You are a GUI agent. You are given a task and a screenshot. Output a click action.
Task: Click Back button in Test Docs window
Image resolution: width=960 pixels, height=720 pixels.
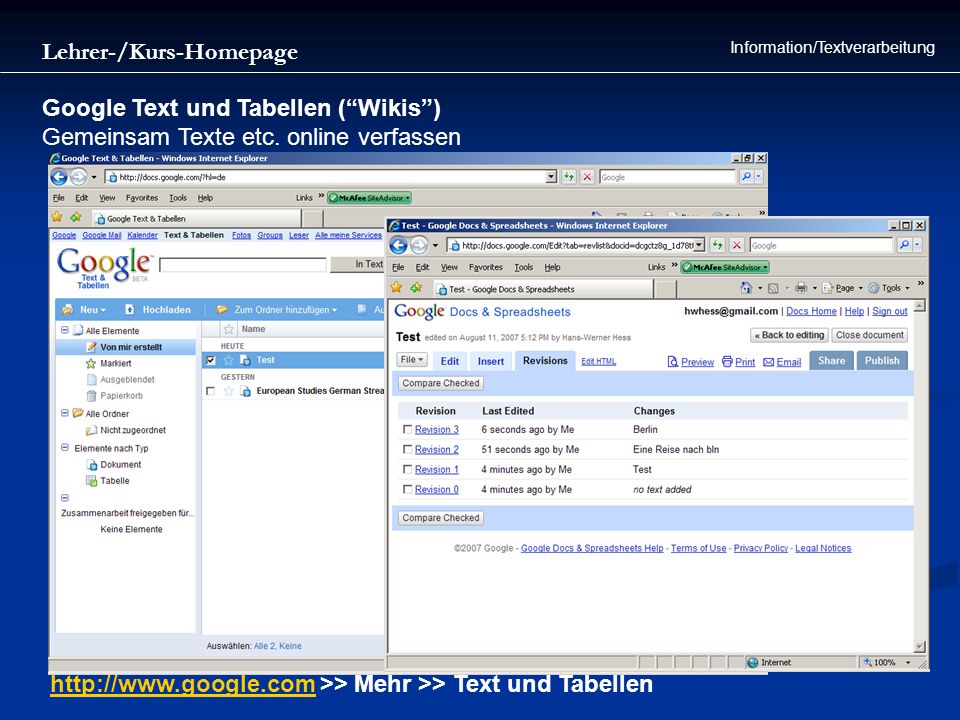399,246
